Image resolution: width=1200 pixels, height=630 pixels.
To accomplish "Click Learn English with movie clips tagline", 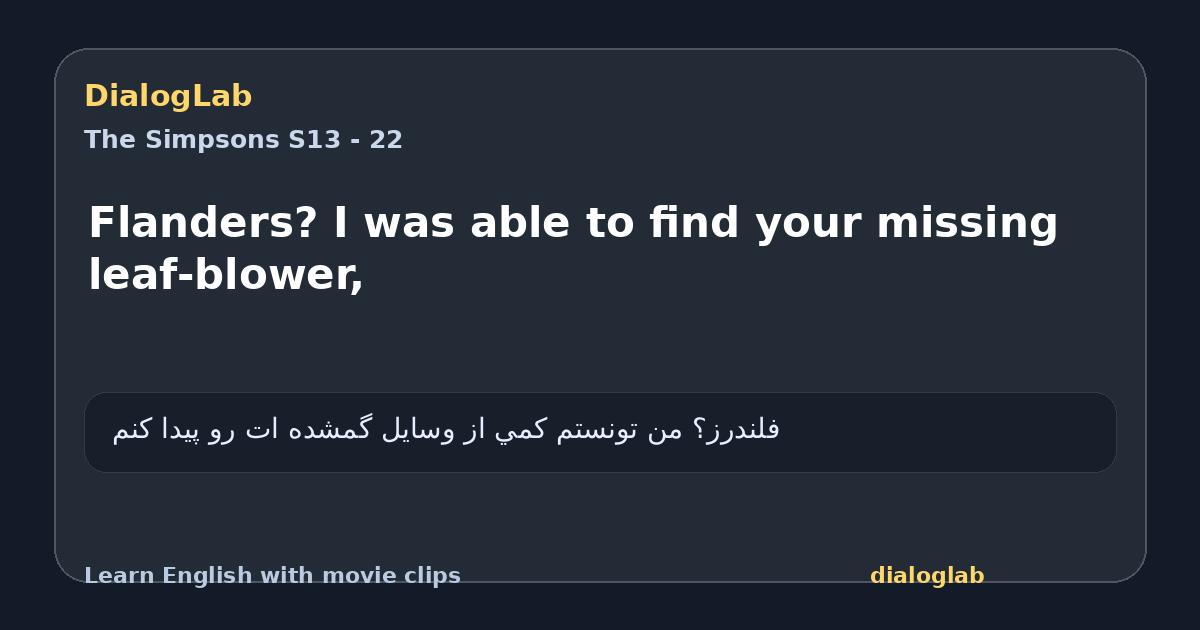I will (x=272, y=576).
